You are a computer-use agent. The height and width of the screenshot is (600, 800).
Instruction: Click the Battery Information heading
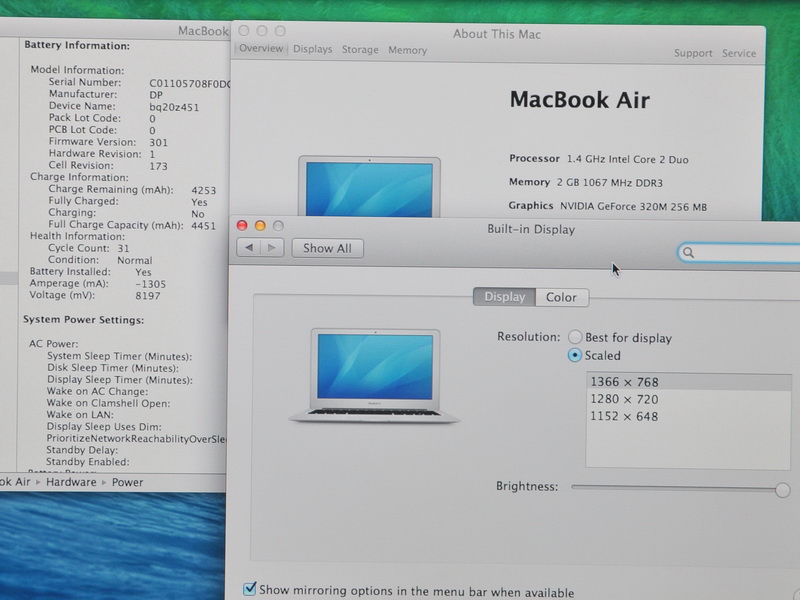tap(77, 45)
